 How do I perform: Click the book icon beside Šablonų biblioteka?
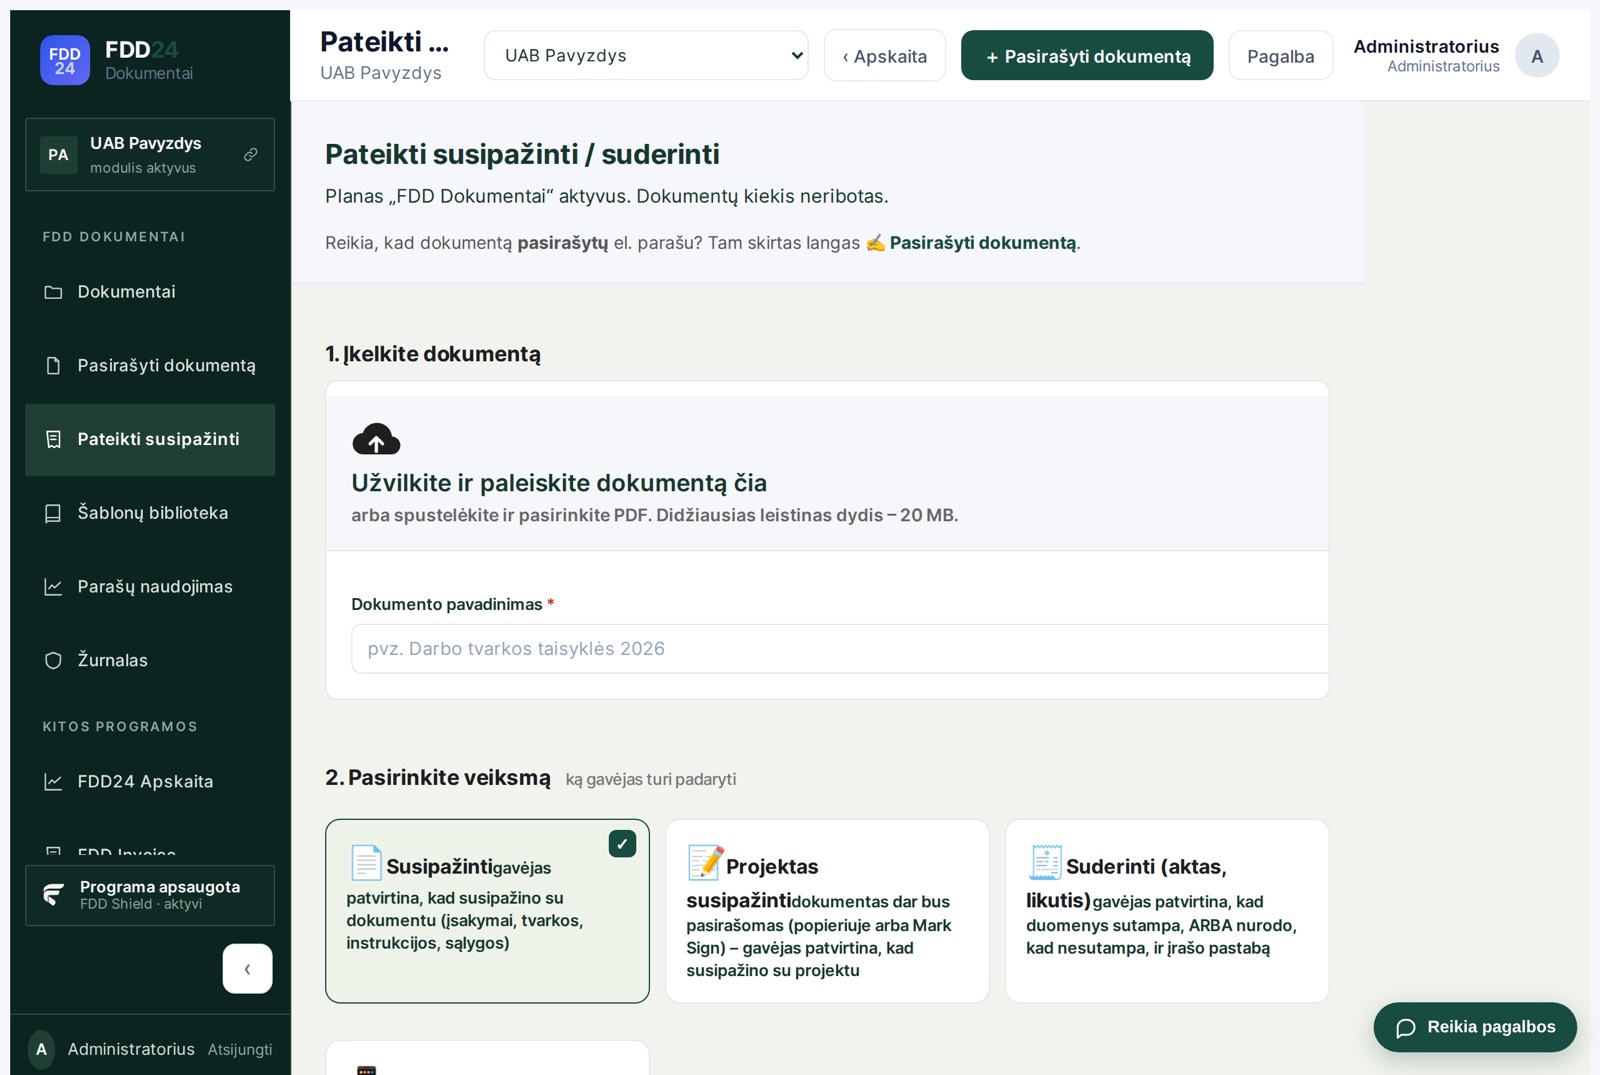53,513
